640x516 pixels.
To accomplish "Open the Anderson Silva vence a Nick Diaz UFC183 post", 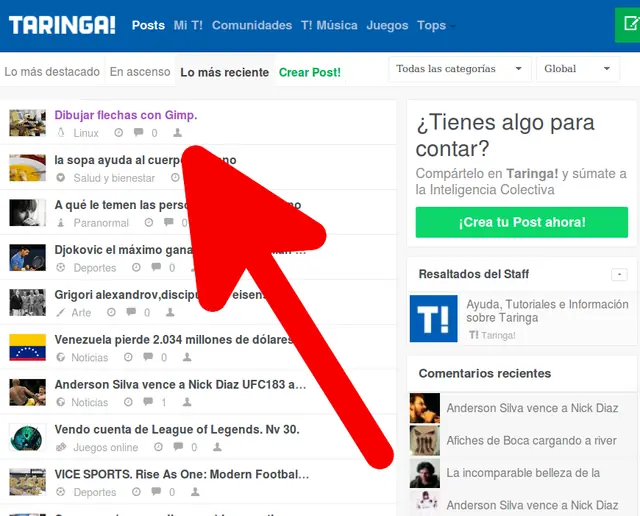I will click(180, 385).
